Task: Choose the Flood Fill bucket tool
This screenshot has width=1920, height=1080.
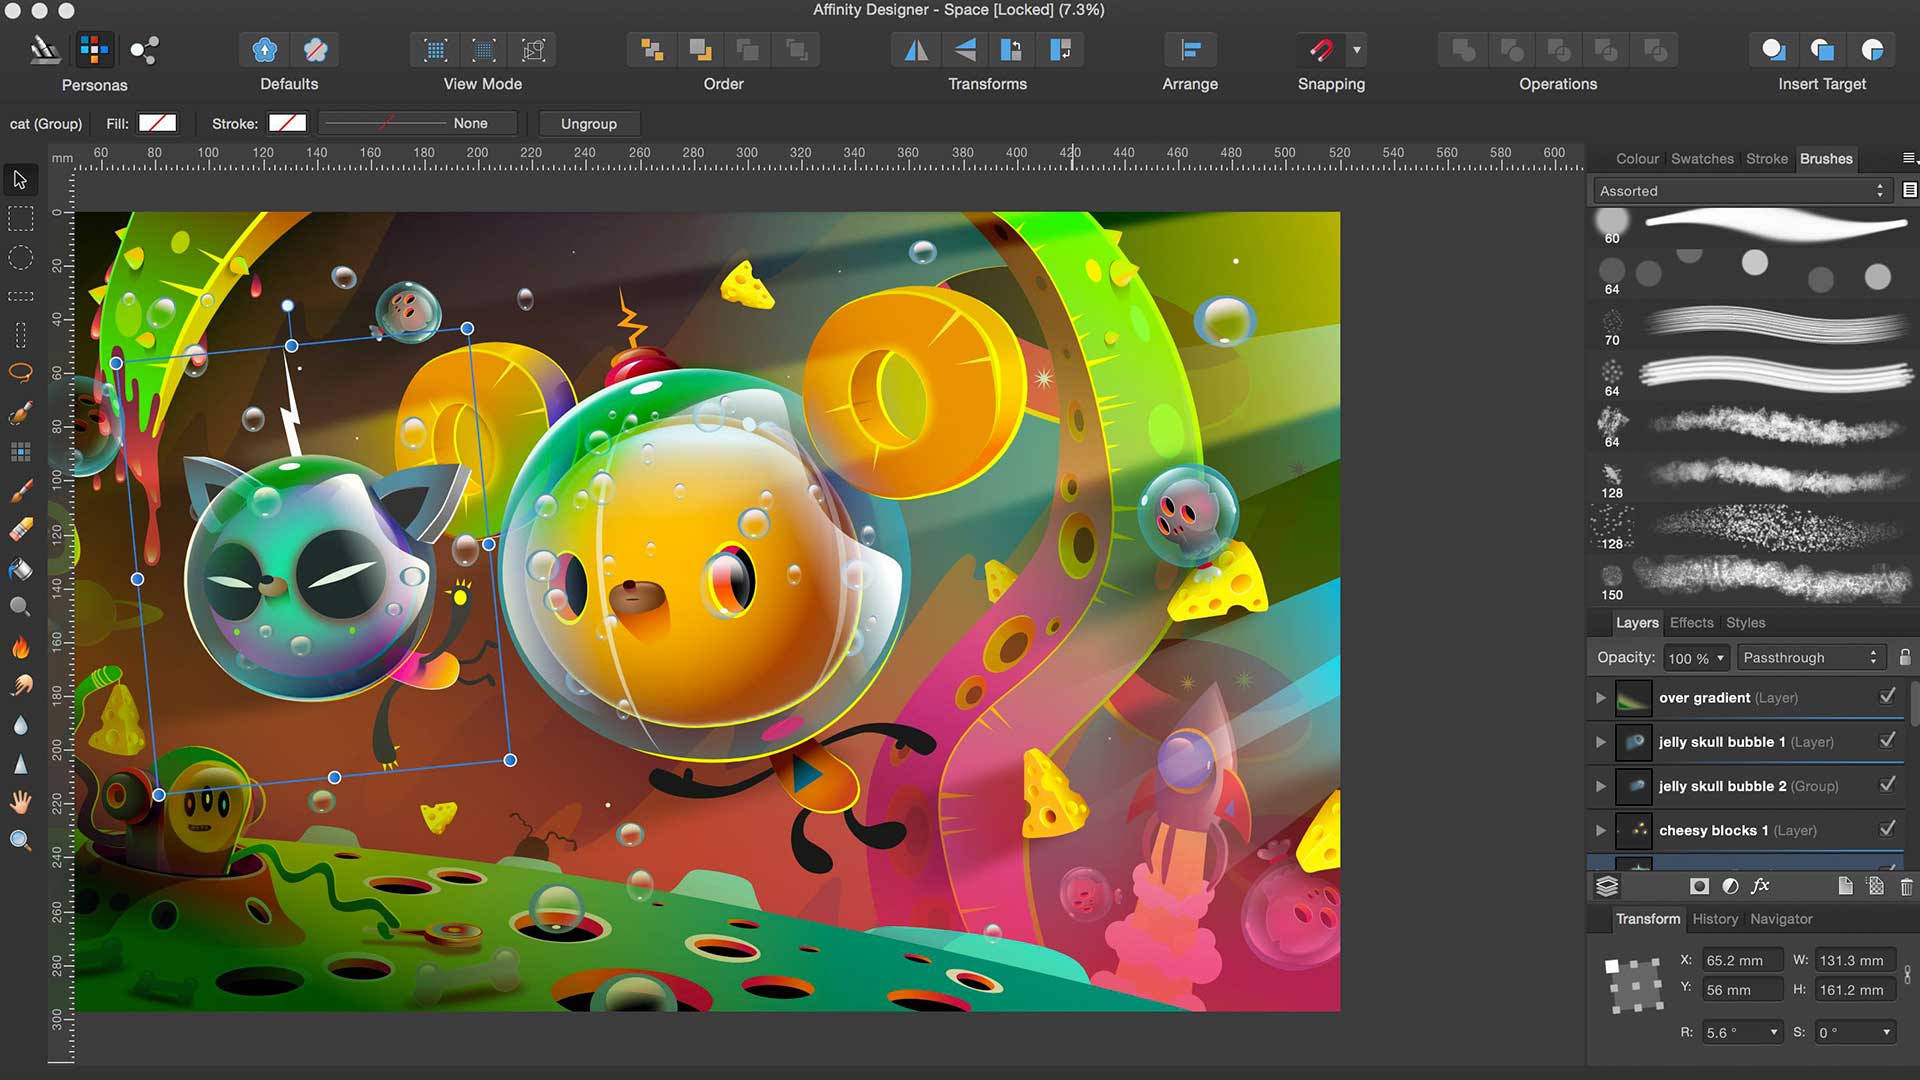Action: (x=20, y=569)
